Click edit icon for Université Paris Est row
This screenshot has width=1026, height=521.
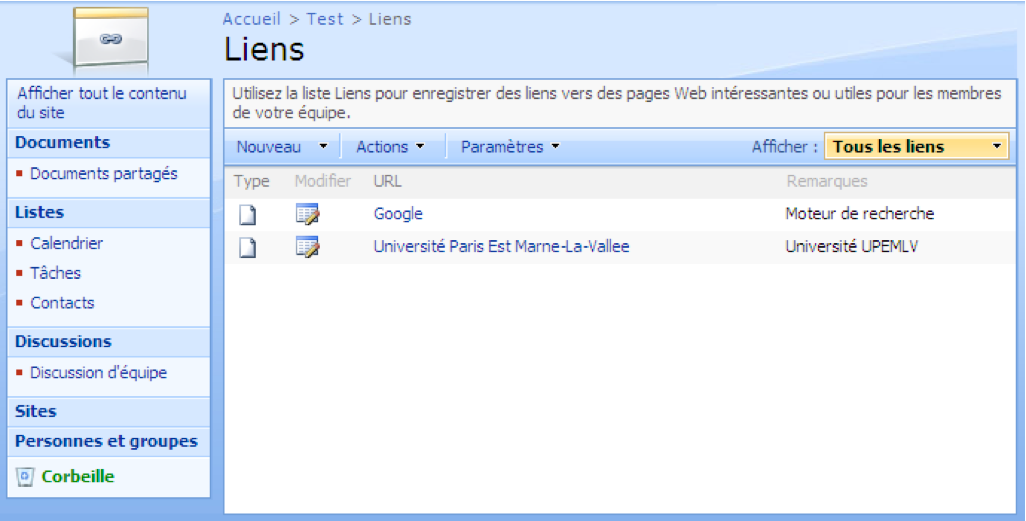[x=307, y=247]
